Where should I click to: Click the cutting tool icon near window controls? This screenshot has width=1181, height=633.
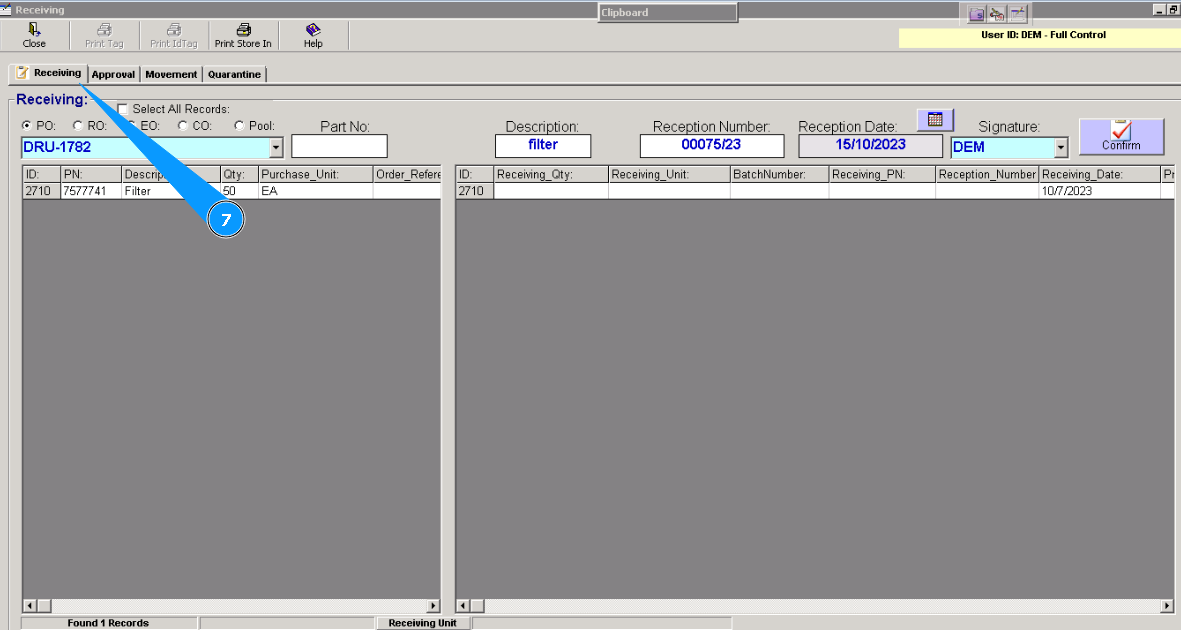(996, 13)
